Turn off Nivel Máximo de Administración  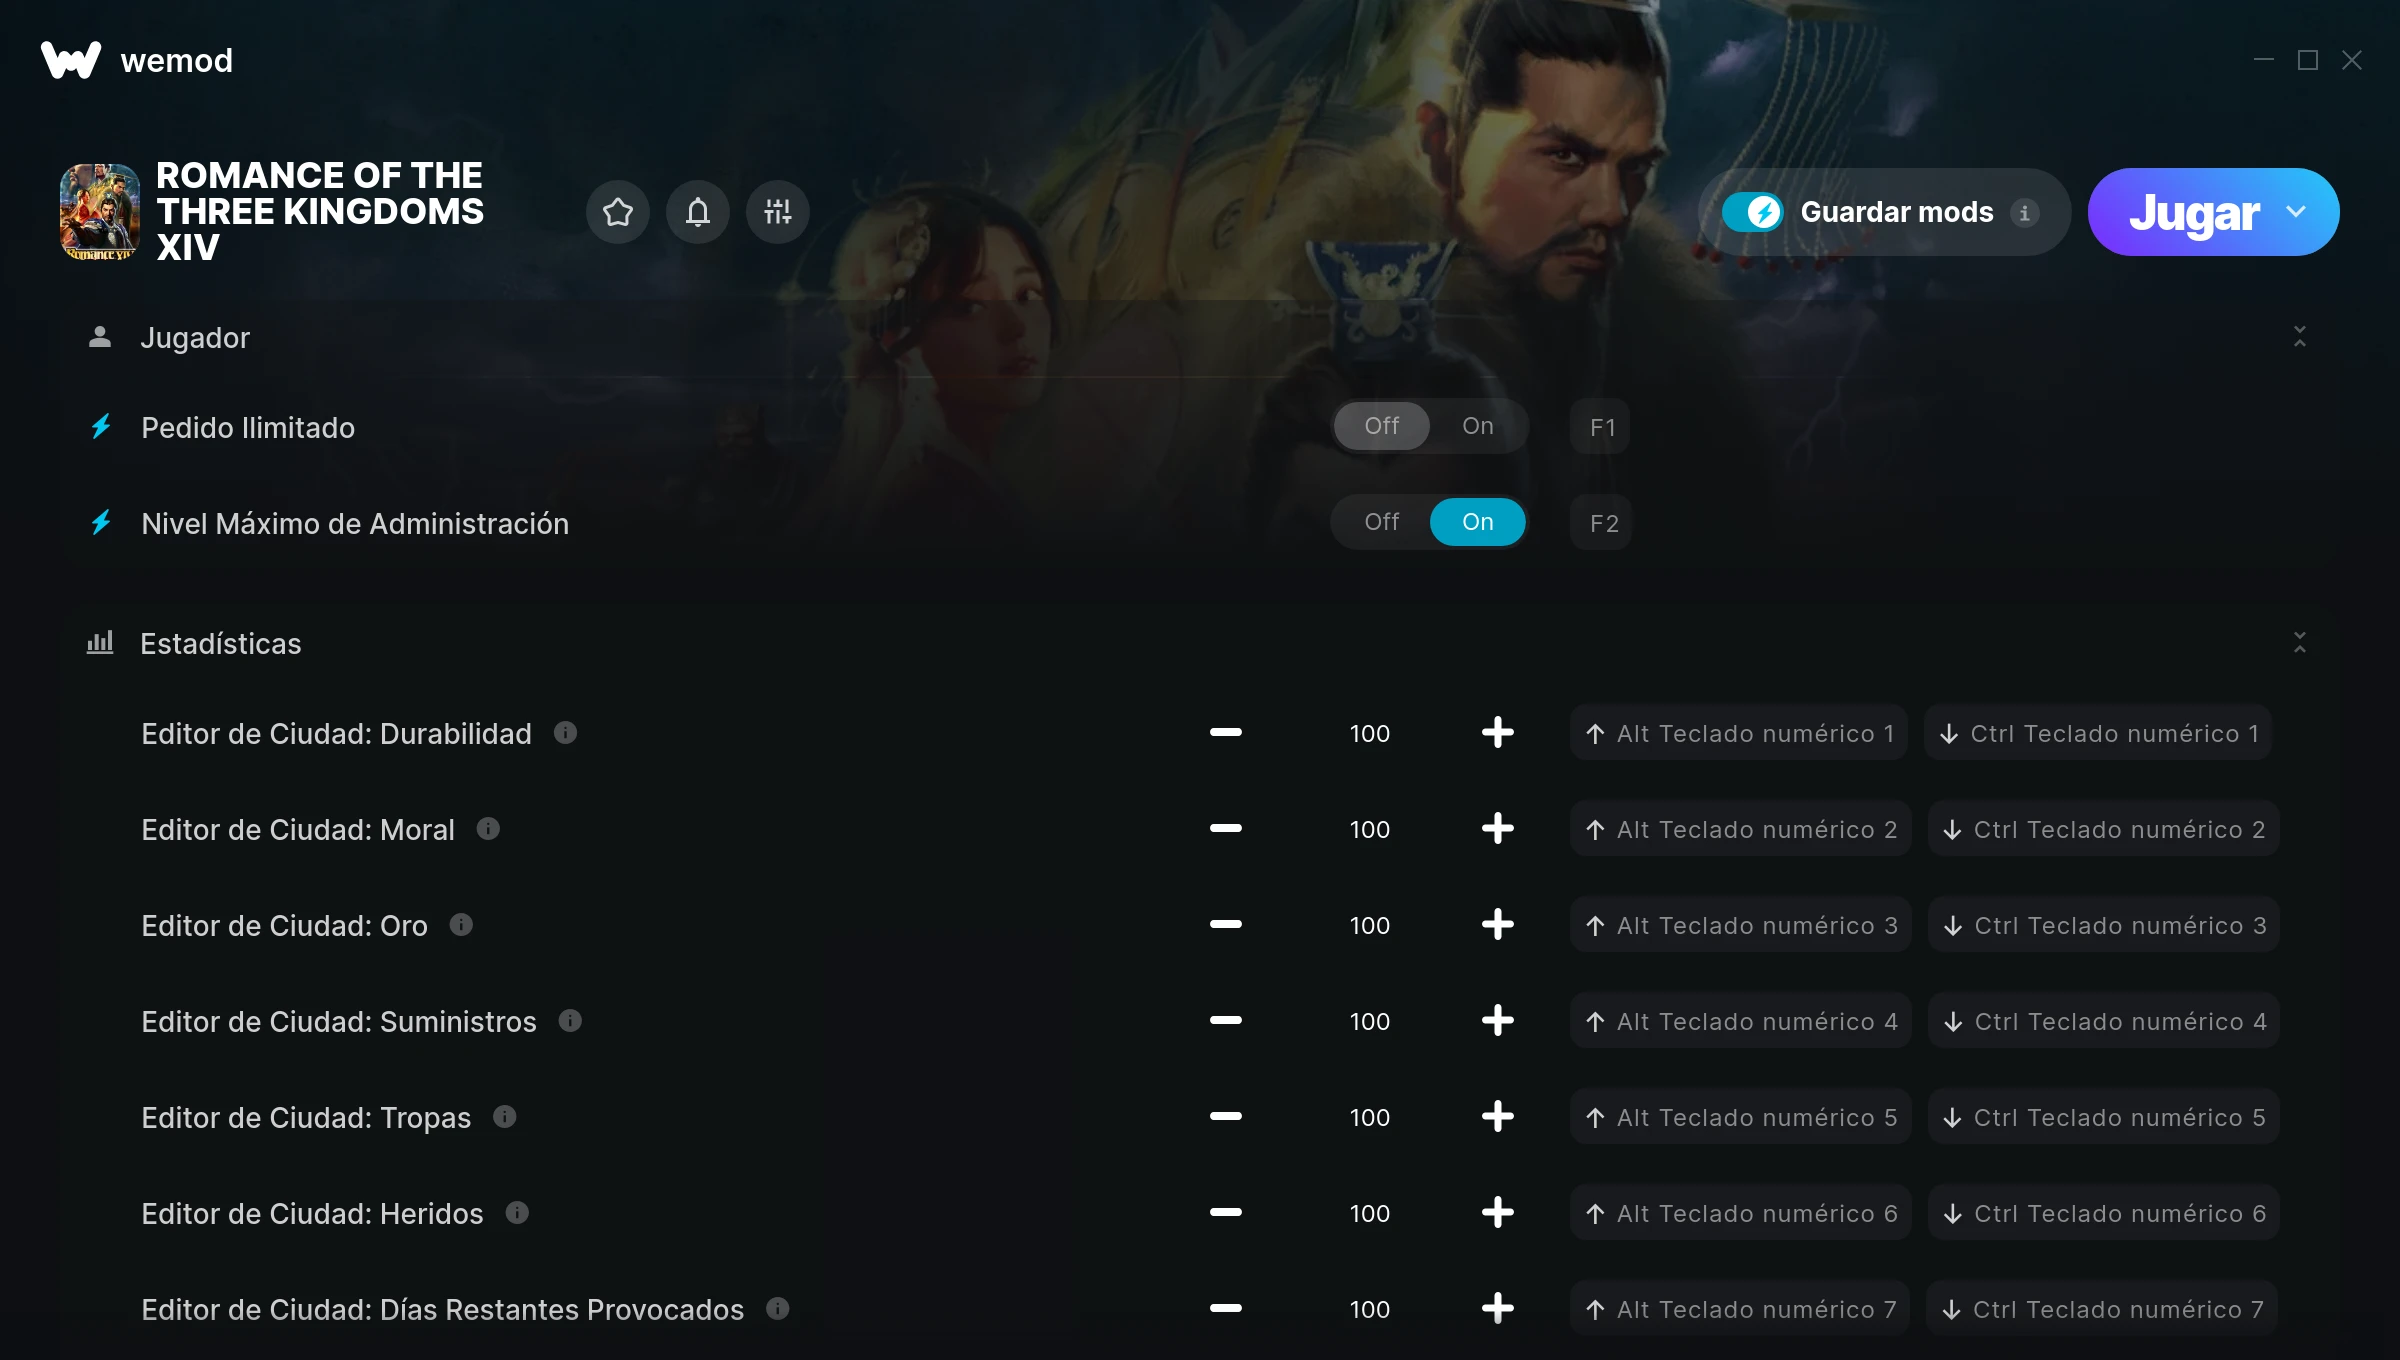pyautogui.click(x=1382, y=522)
